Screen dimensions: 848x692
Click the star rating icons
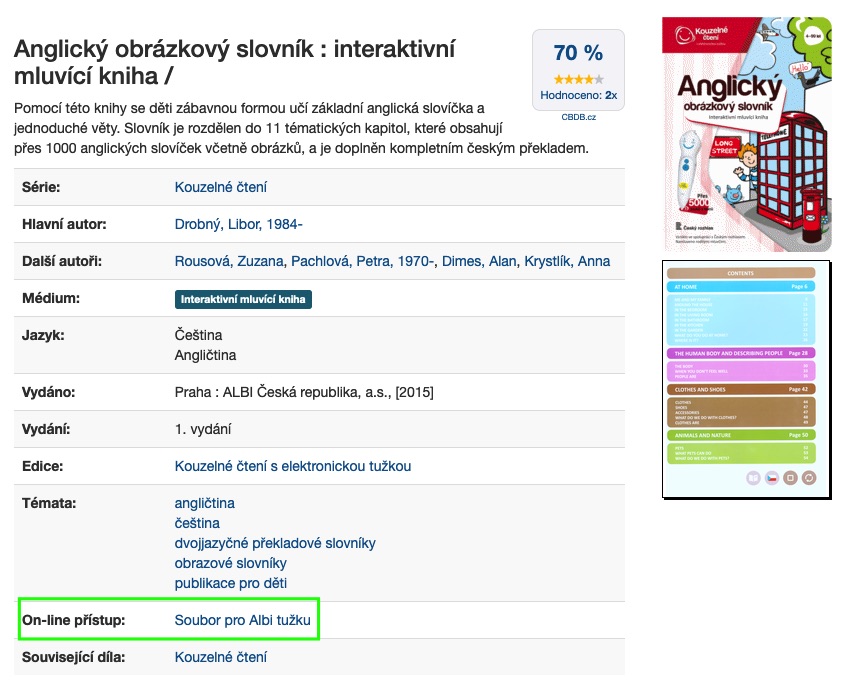pyautogui.click(x=578, y=79)
